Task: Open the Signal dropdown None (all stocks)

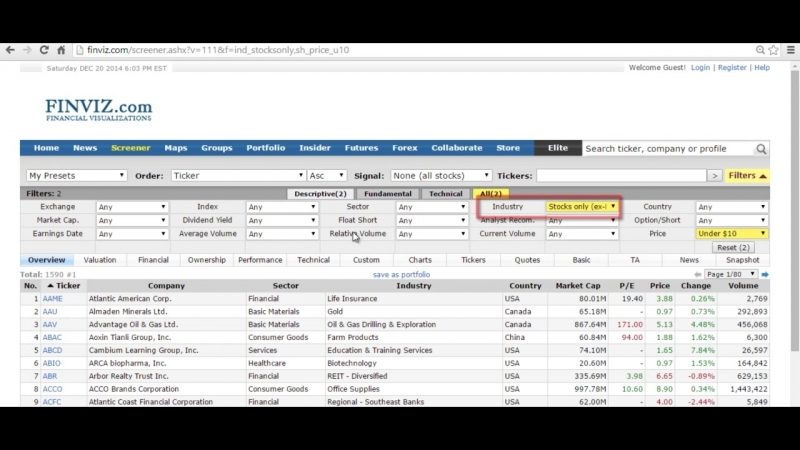Action: point(441,176)
